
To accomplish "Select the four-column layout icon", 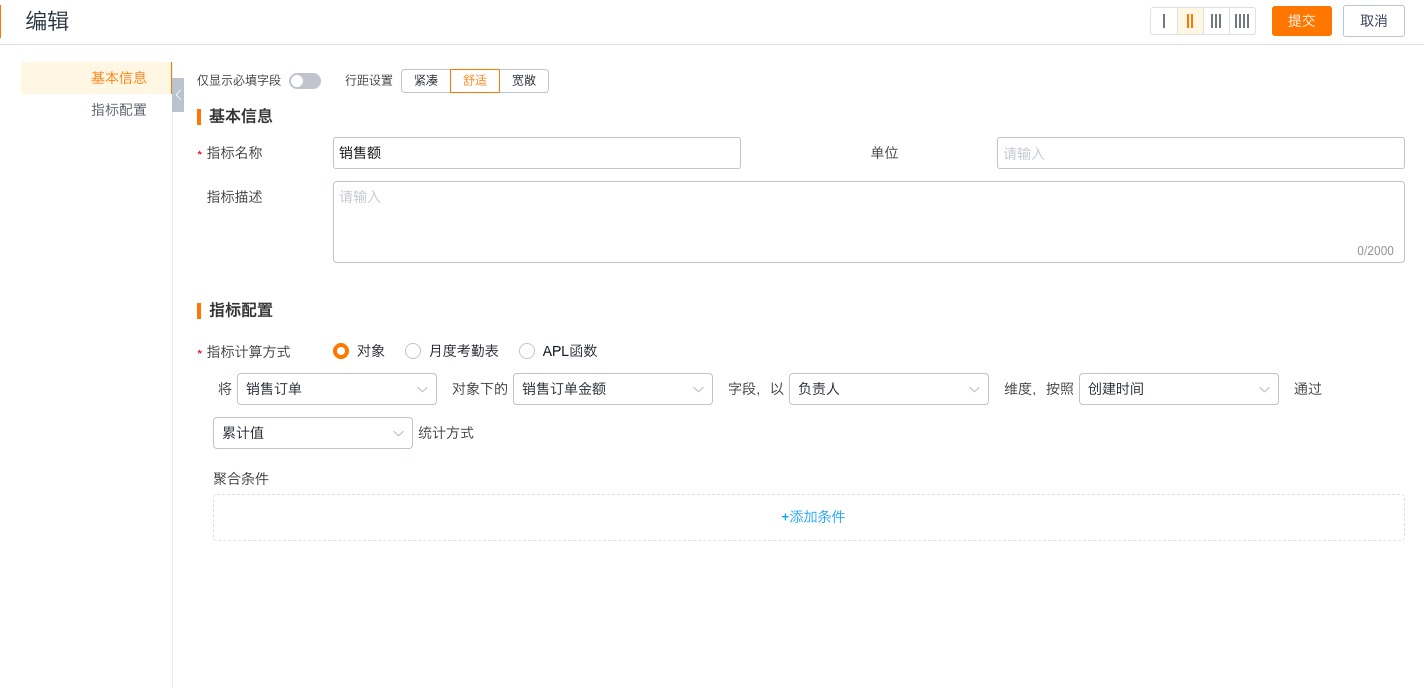I will [1242, 21].
